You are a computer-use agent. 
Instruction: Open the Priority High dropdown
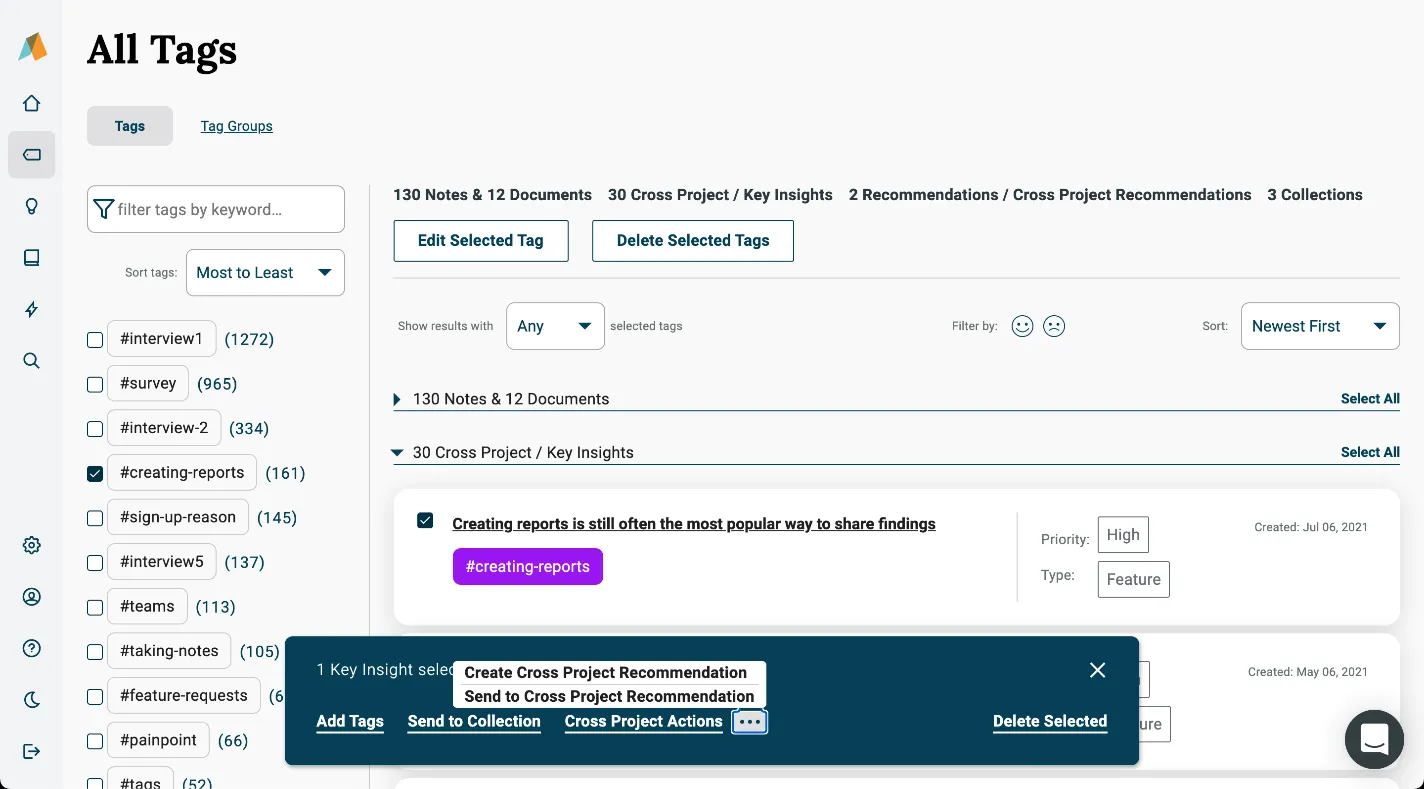point(1123,535)
